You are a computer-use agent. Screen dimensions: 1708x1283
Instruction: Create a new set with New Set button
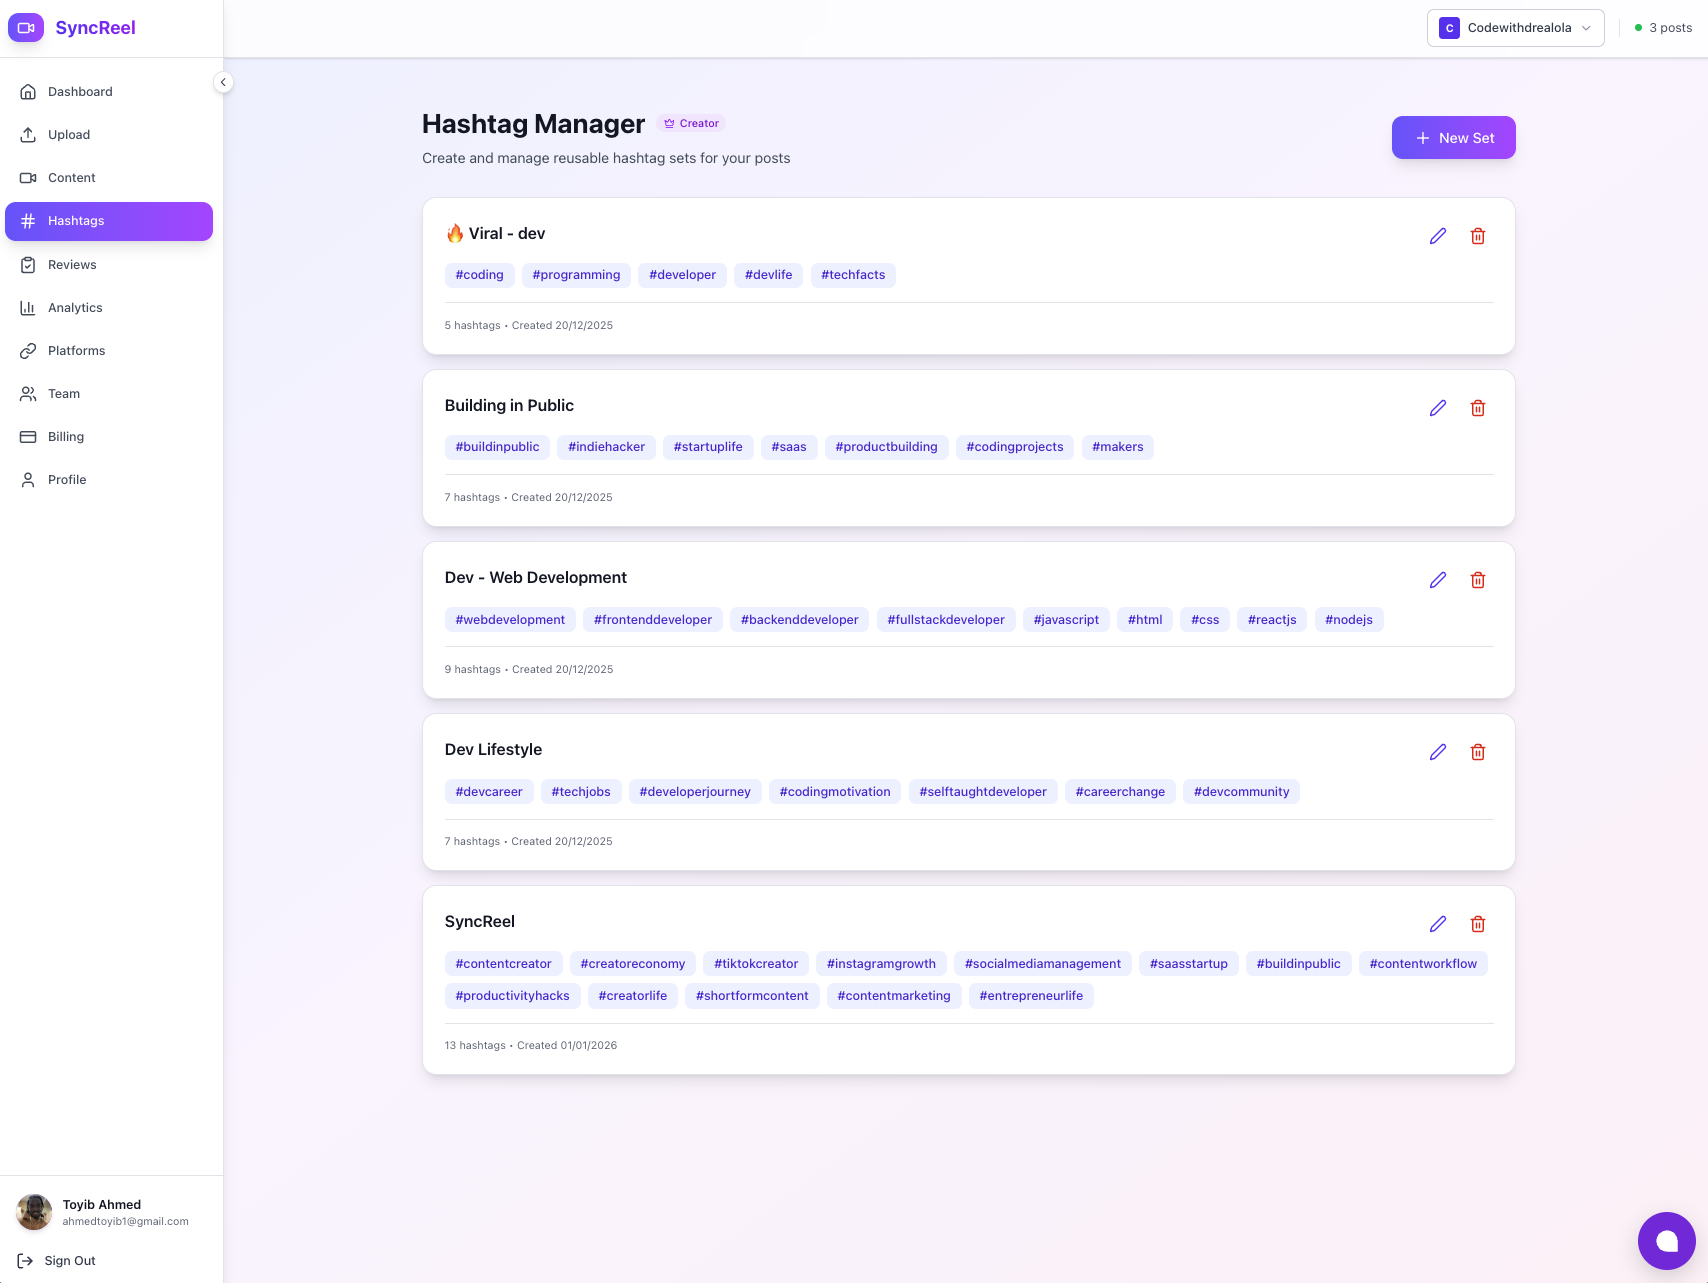(x=1453, y=137)
